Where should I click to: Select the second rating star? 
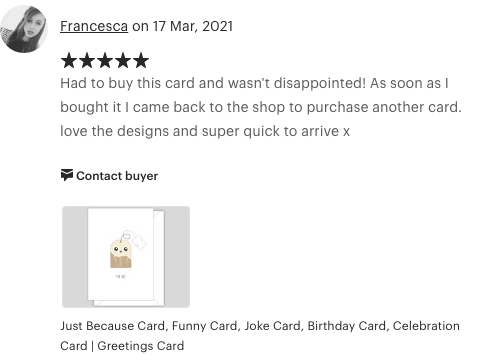click(x=87, y=61)
